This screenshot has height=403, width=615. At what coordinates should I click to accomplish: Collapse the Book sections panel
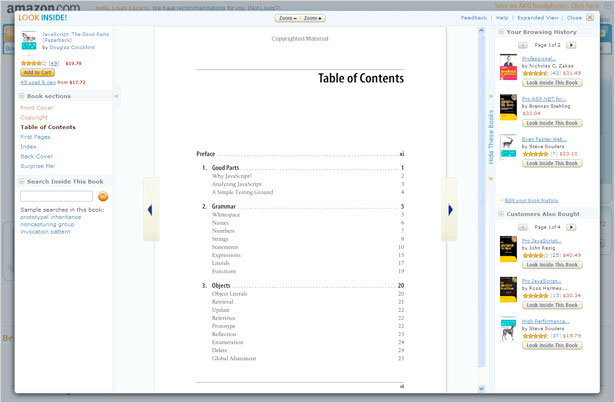(x=22, y=96)
